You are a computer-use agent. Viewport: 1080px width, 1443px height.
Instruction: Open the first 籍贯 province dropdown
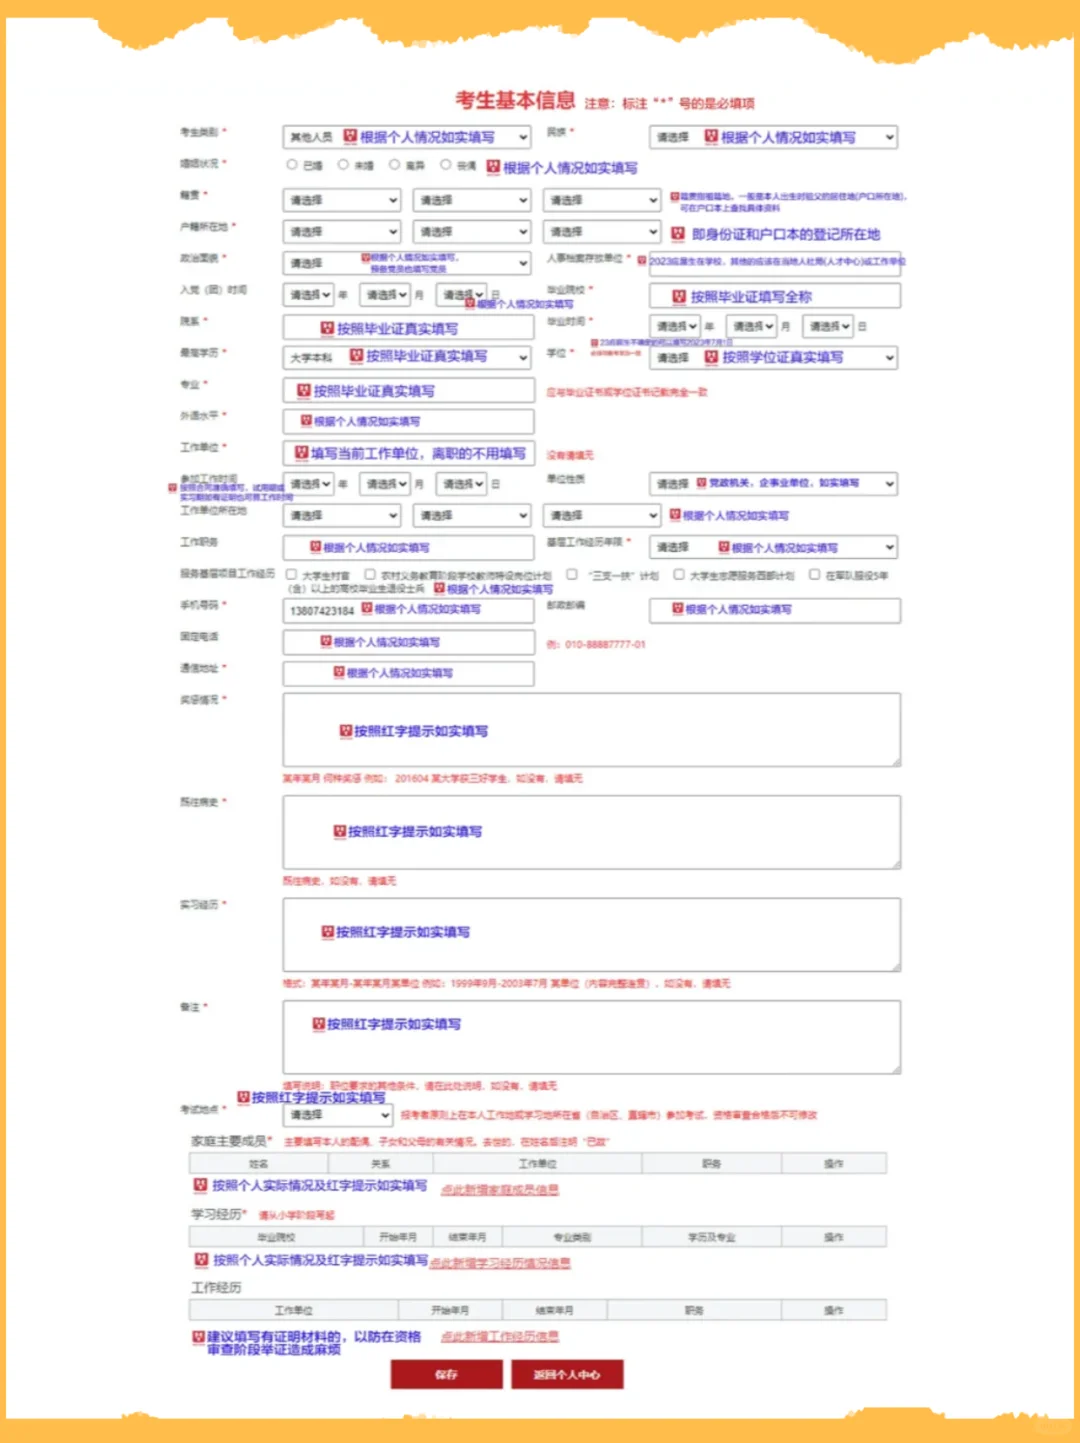pyautogui.click(x=342, y=200)
